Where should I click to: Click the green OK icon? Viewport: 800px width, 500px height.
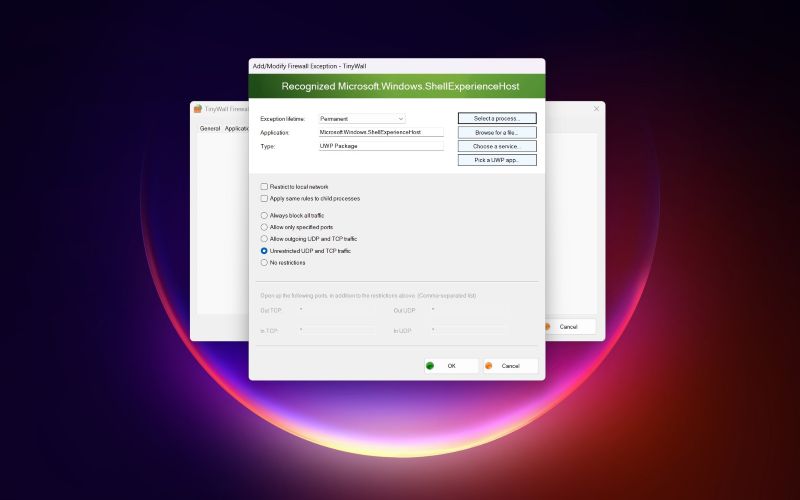pos(430,366)
